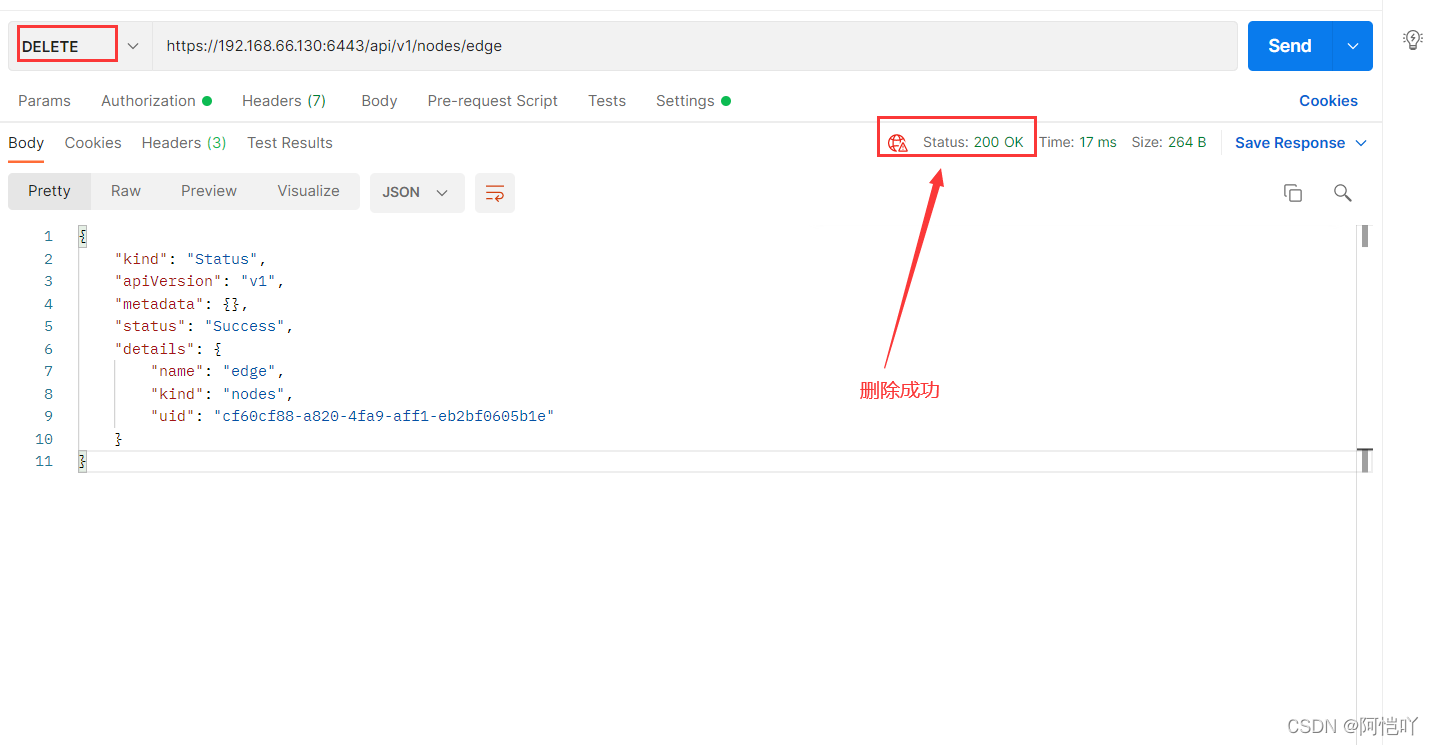Click the uid value cf60cf88-a820-4fa9-aff1-eb2bf0605b1e
This screenshot has height=745, width=1434.
[384, 416]
